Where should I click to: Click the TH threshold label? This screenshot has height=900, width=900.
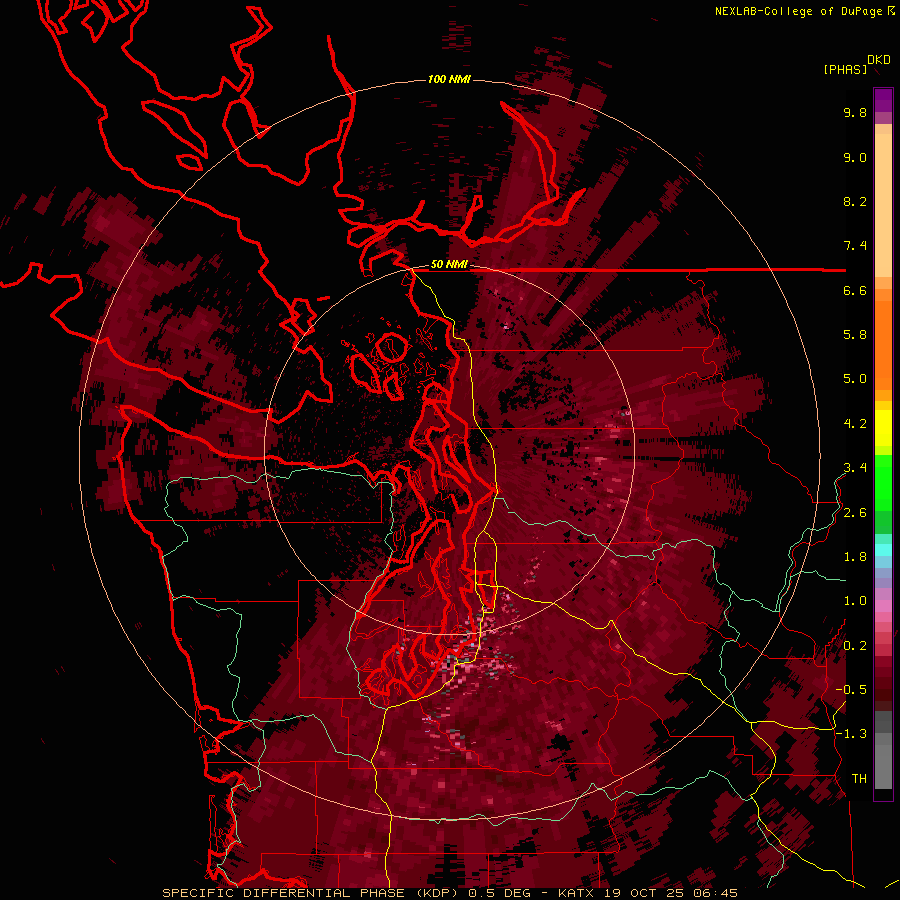859,779
